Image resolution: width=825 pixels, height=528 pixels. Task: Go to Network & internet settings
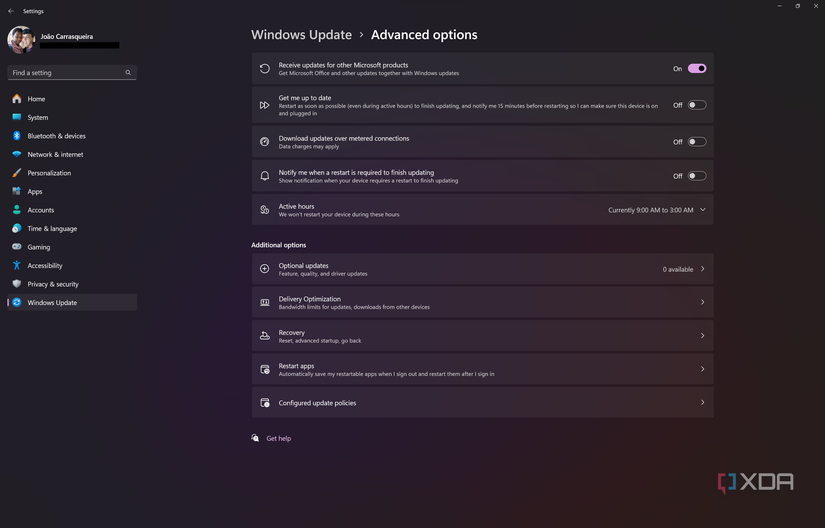72,155
